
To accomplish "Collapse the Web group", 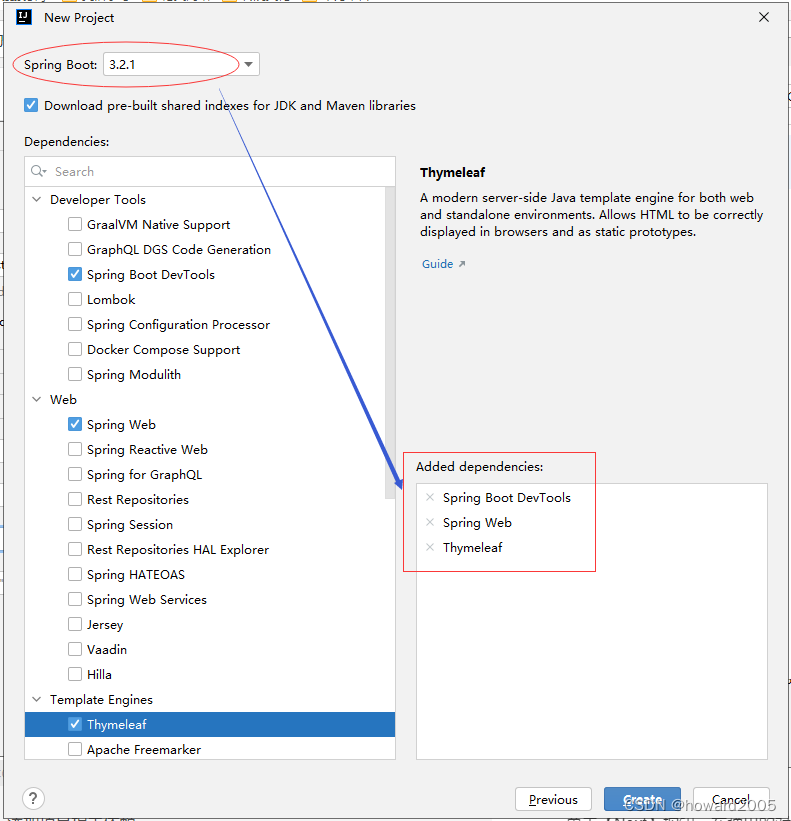I will coord(37,399).
